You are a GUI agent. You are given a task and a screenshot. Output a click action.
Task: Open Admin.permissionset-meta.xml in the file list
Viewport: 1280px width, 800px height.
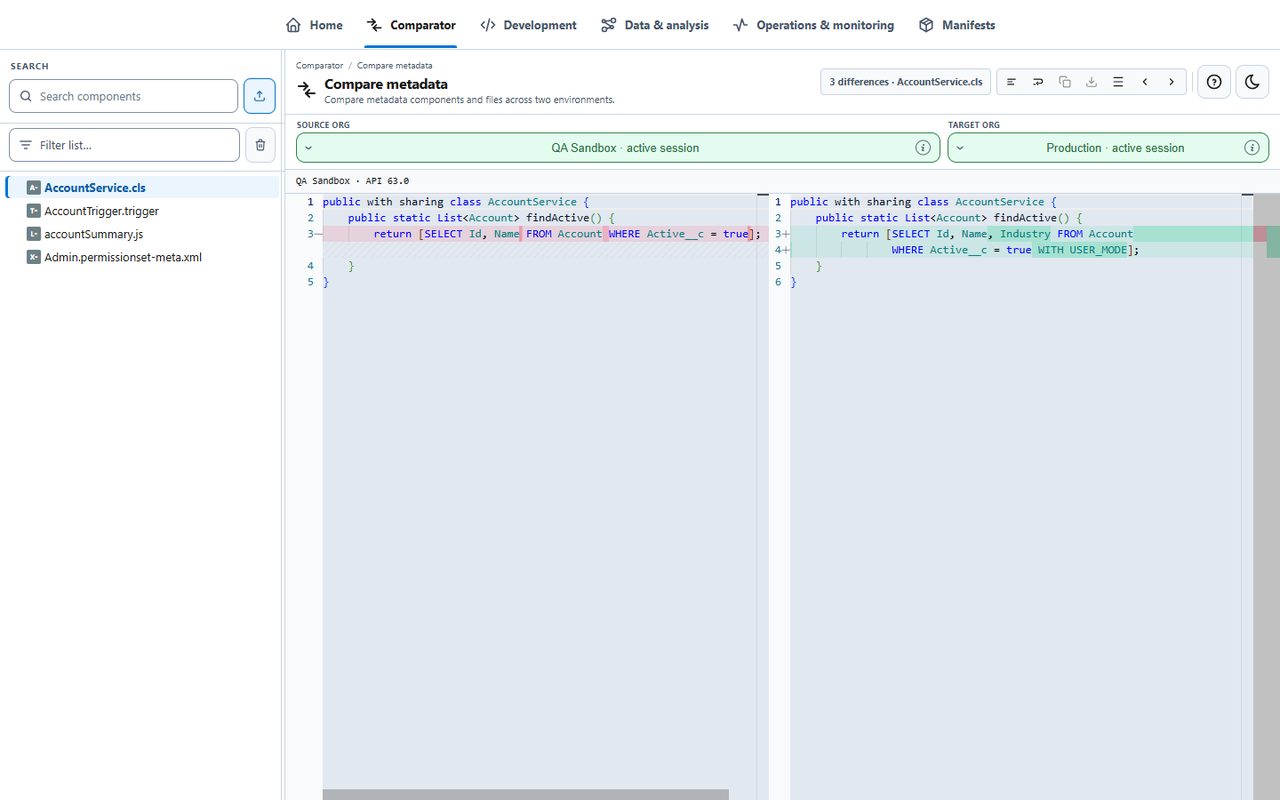click(142, 257)
